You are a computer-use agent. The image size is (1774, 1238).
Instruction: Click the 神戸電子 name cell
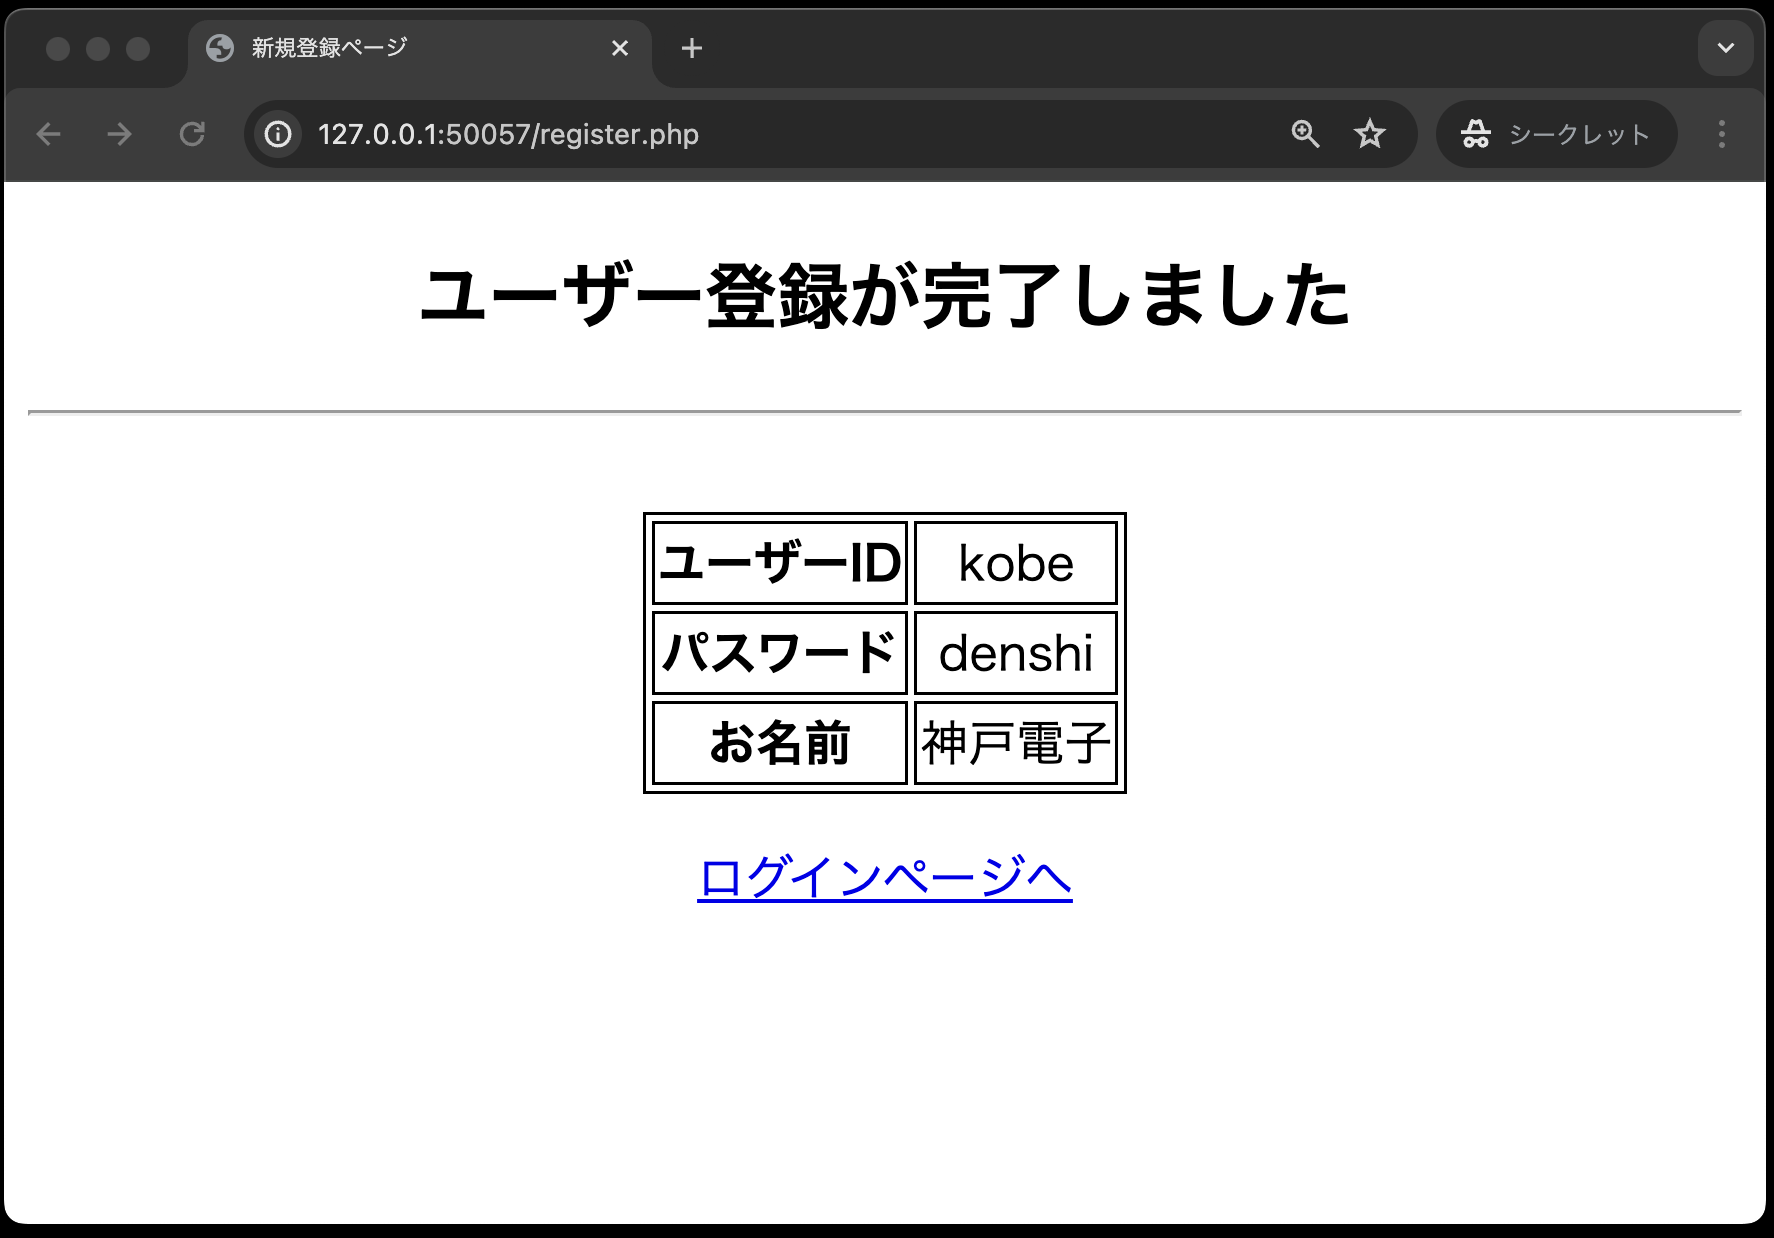coord(1016,743)
